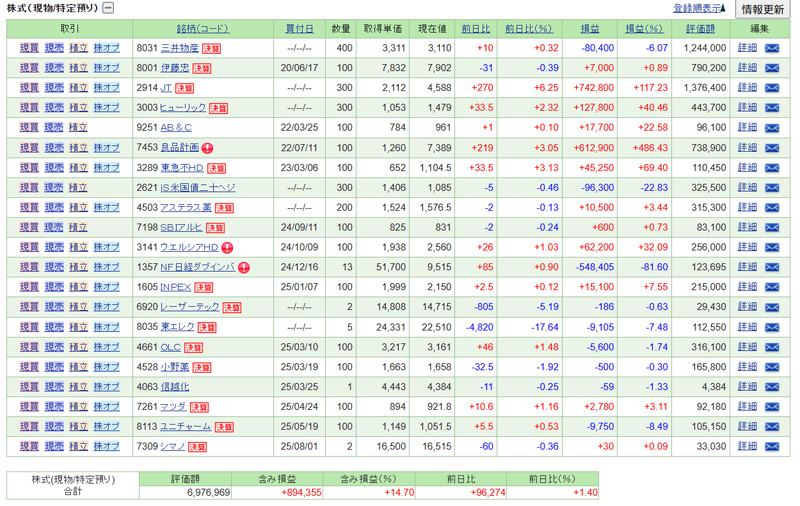
Task: Sort table by 損益(%) header
Action: [644, 29]
